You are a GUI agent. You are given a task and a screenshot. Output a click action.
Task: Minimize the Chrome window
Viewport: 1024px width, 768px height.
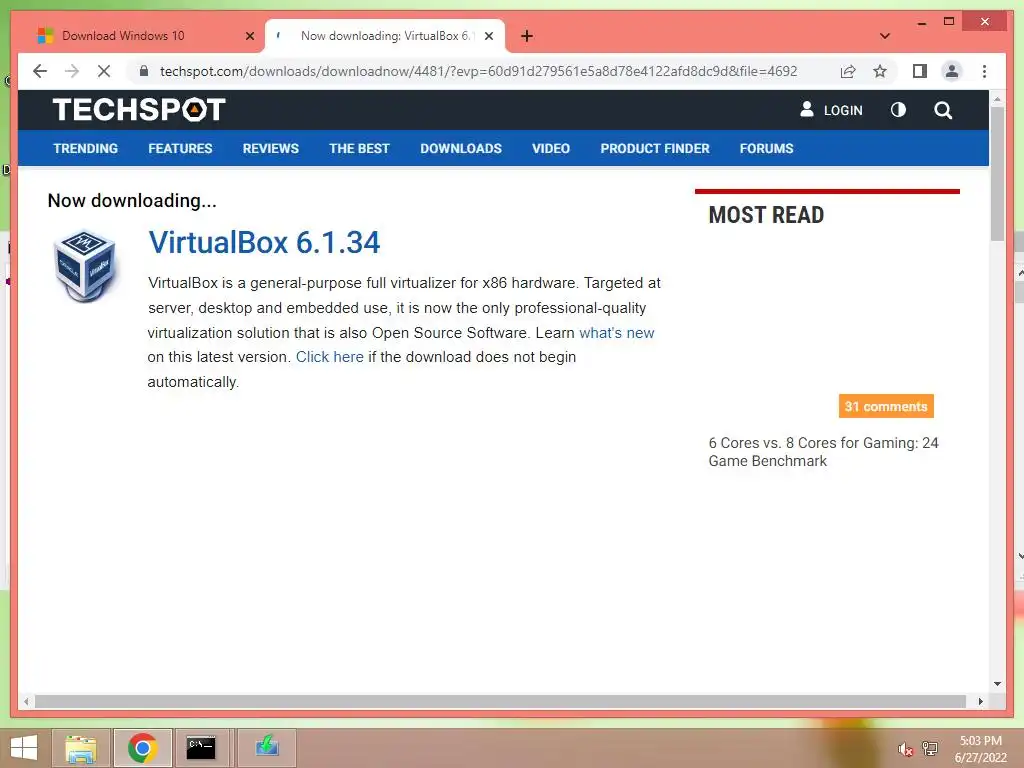tap(921, 22)
